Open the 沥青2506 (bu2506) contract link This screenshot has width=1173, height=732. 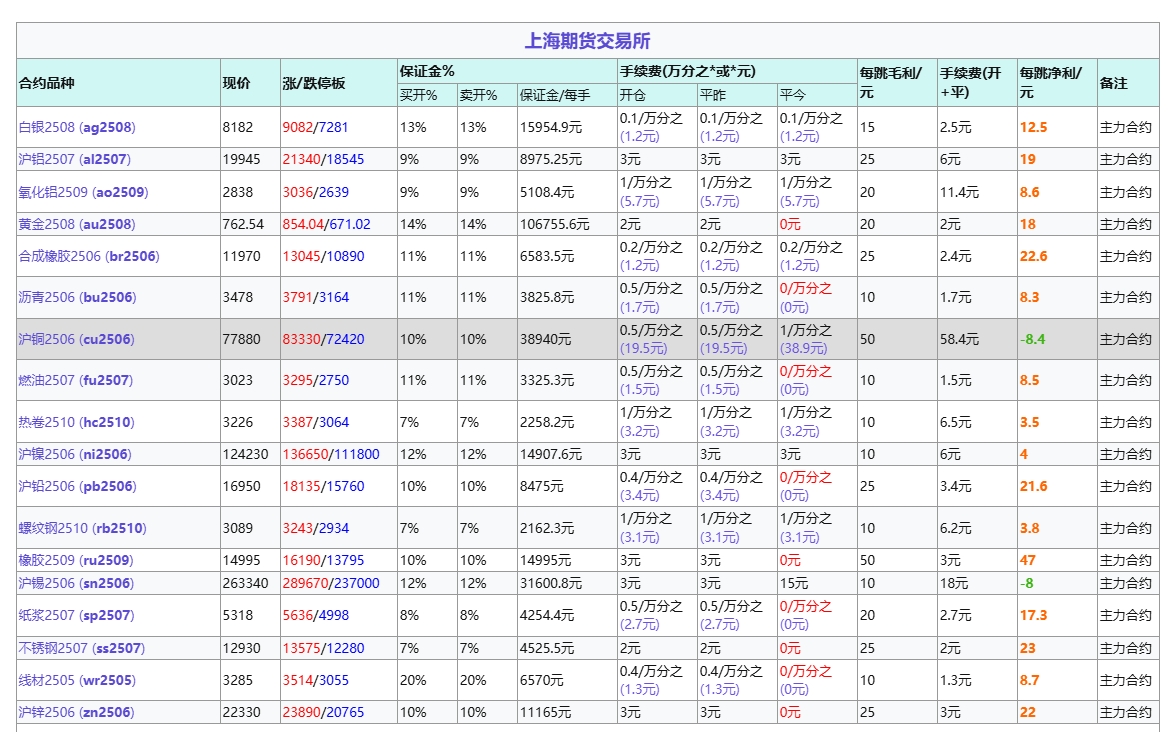[x=77, y=298]
